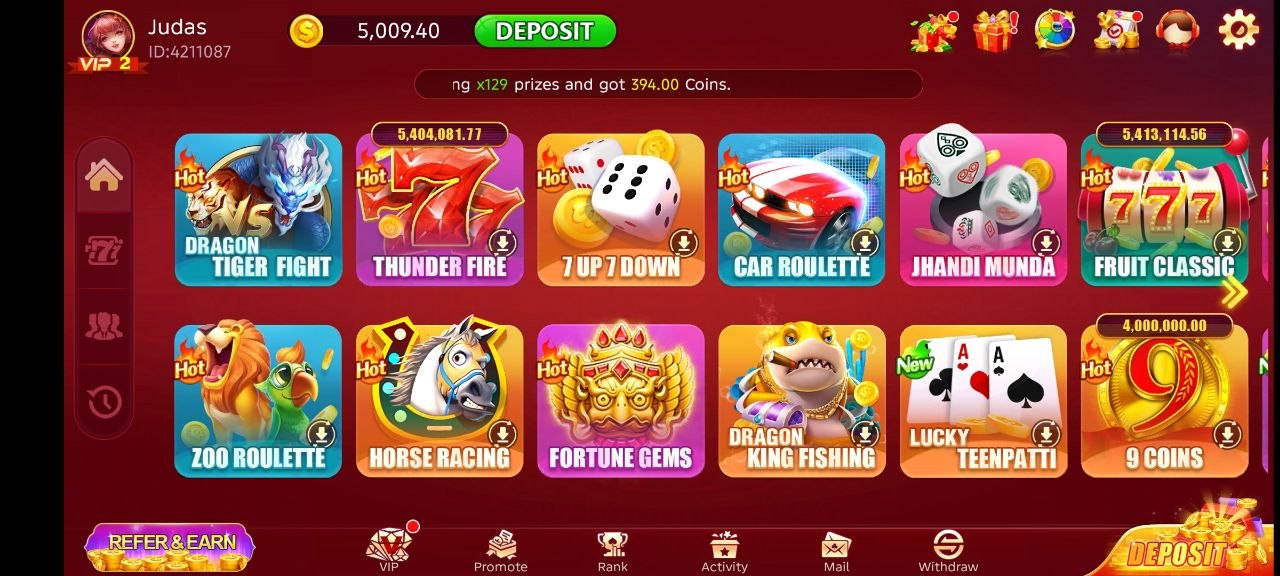
Task: Click the green DEPOSIT button
Action: tap(545, 31)
